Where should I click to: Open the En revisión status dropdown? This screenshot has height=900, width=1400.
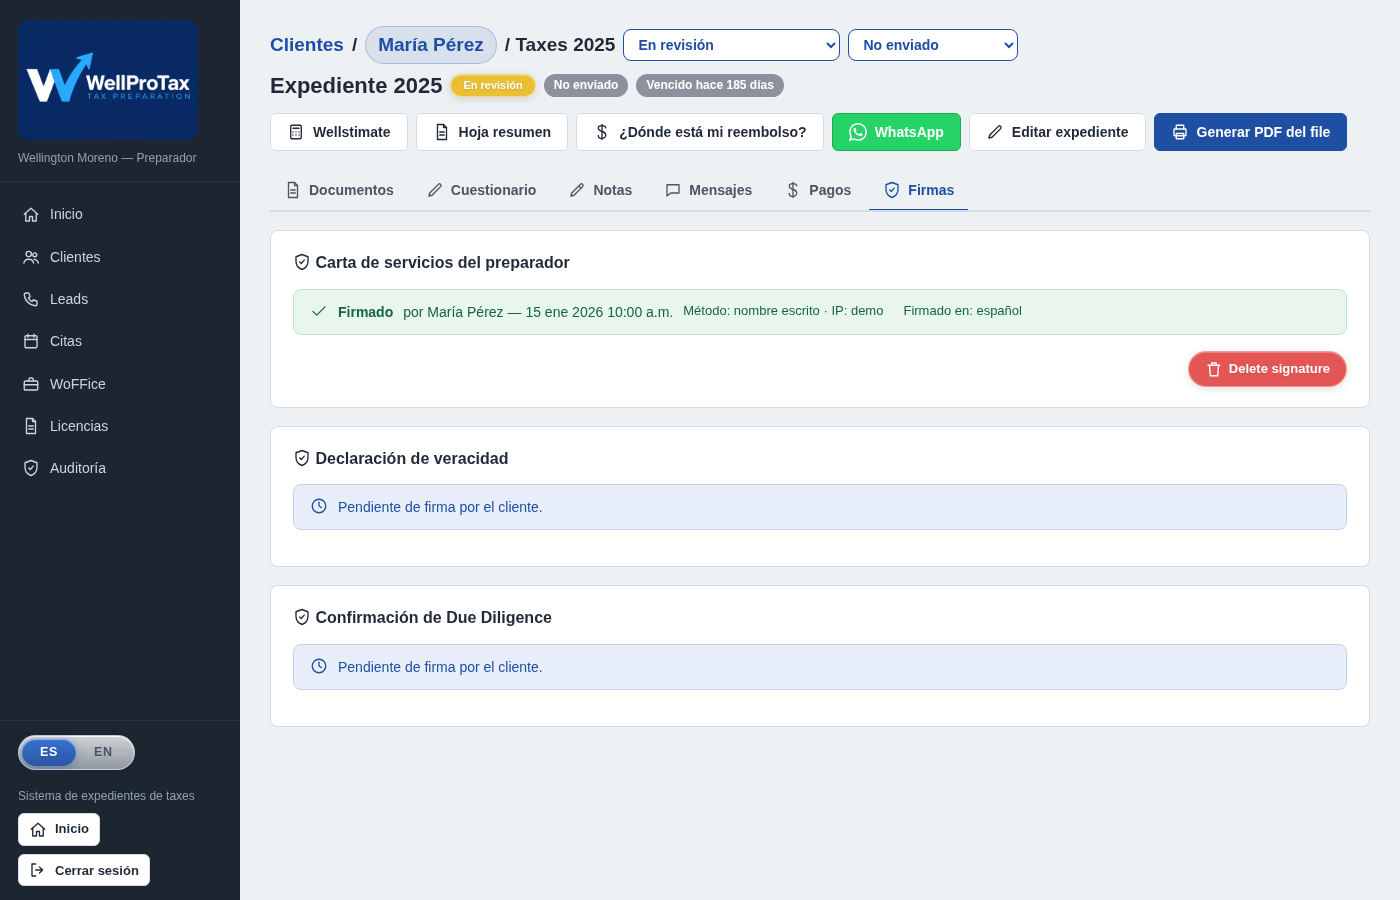pyautogui.click(x=731, y=45)
